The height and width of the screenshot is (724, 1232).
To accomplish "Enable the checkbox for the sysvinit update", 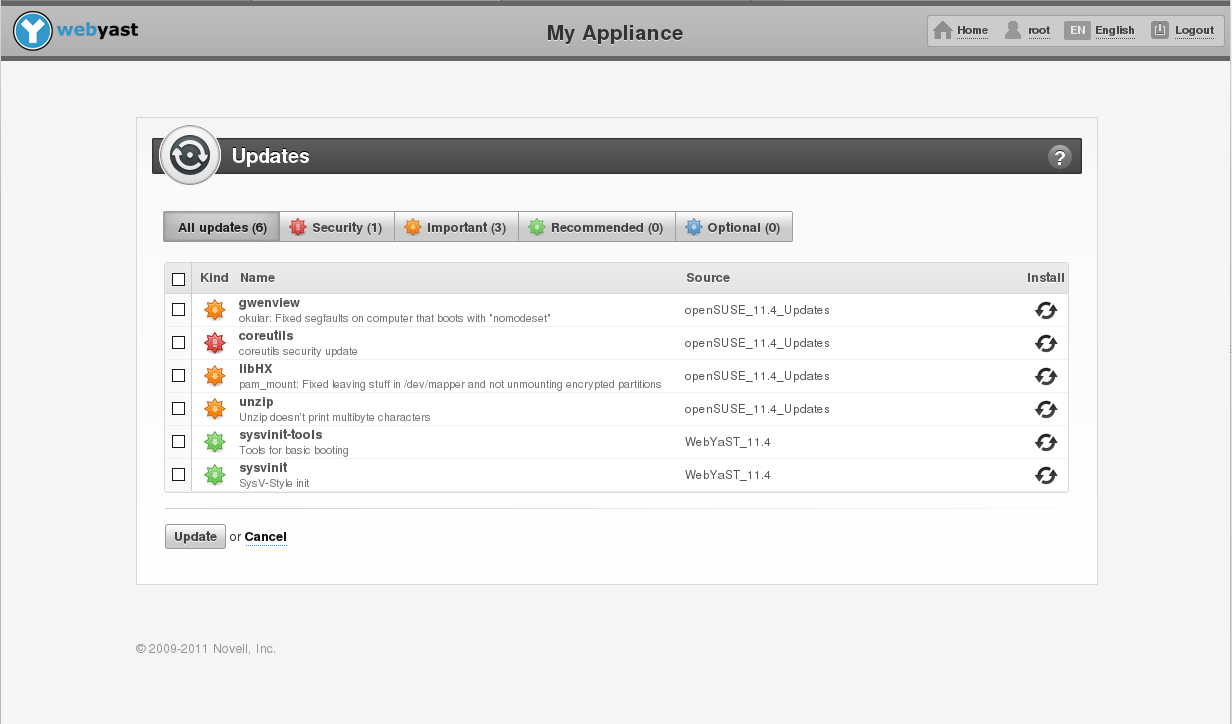I will (x=178, y=474).
